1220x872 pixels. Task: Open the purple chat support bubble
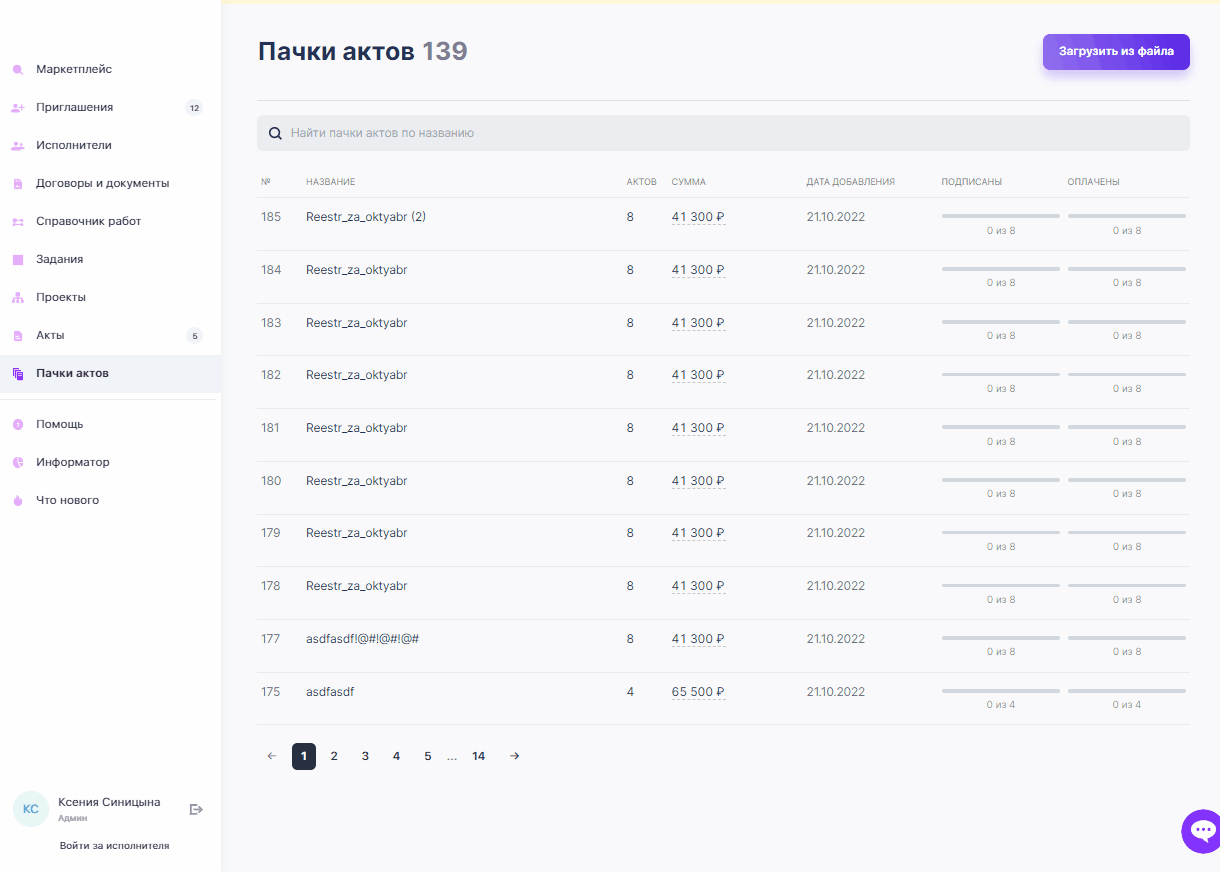click(x=1201, y=830)
